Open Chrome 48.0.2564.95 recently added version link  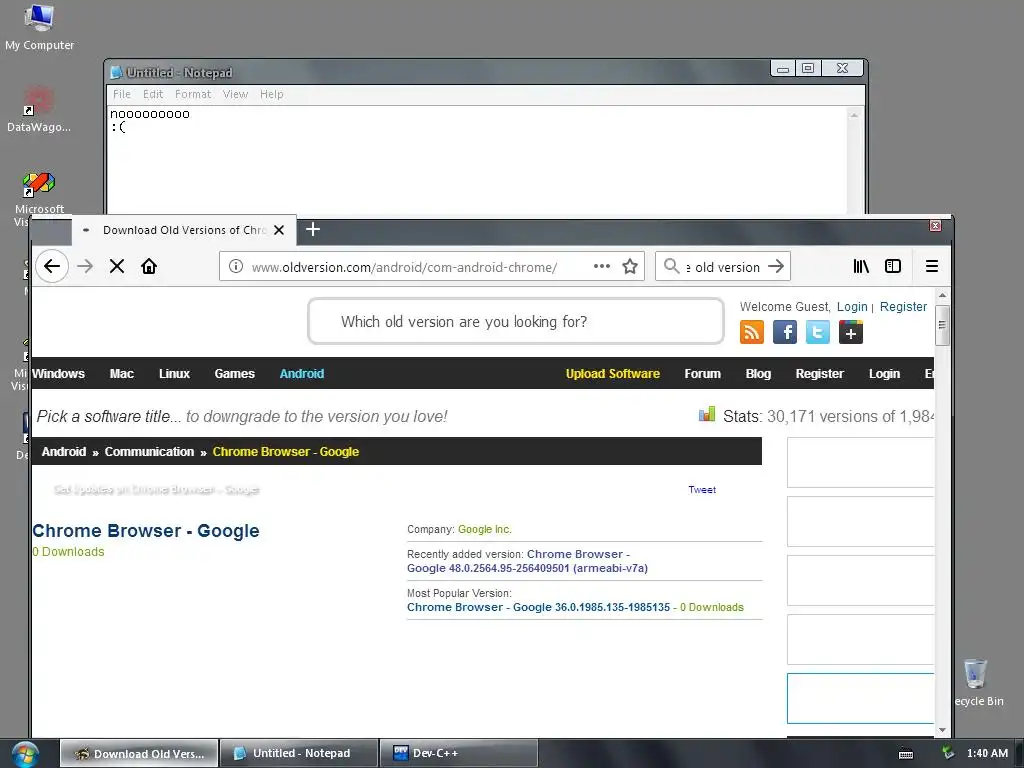click(x=528, y=561)
